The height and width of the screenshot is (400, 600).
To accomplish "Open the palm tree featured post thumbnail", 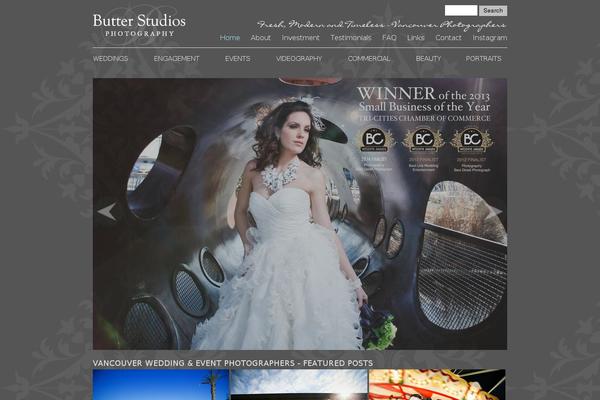I will click(x=161, y=384).
